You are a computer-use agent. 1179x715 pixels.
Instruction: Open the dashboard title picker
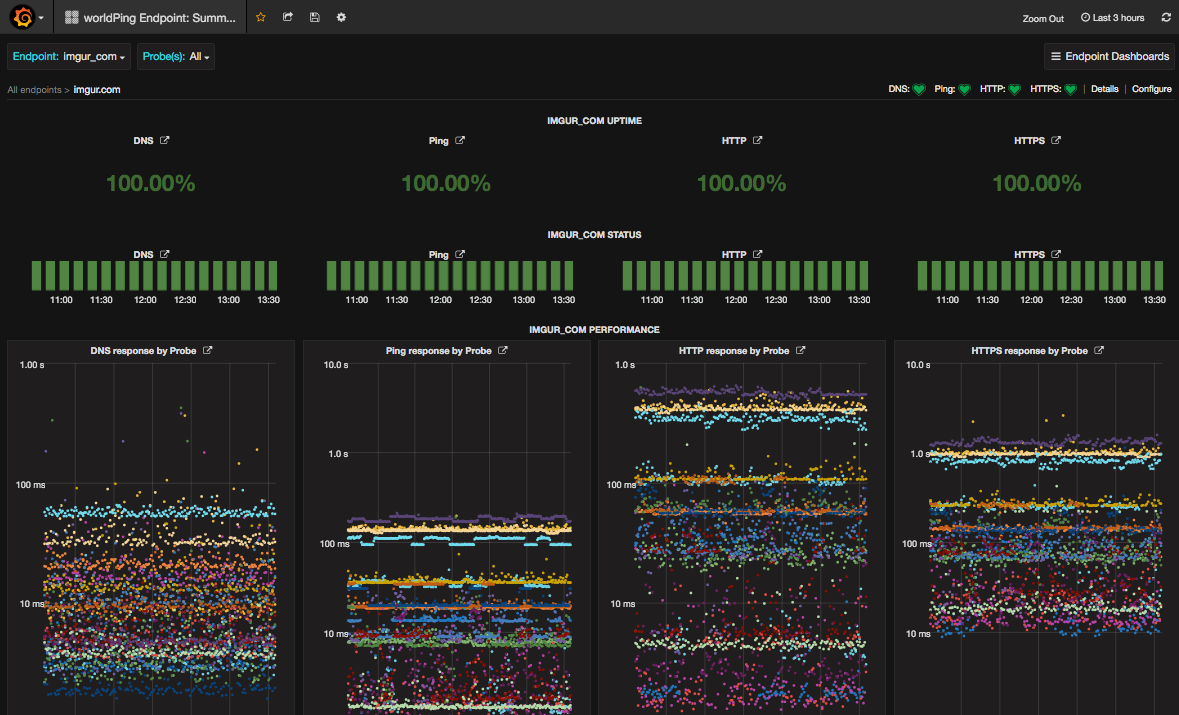point(151,17)
